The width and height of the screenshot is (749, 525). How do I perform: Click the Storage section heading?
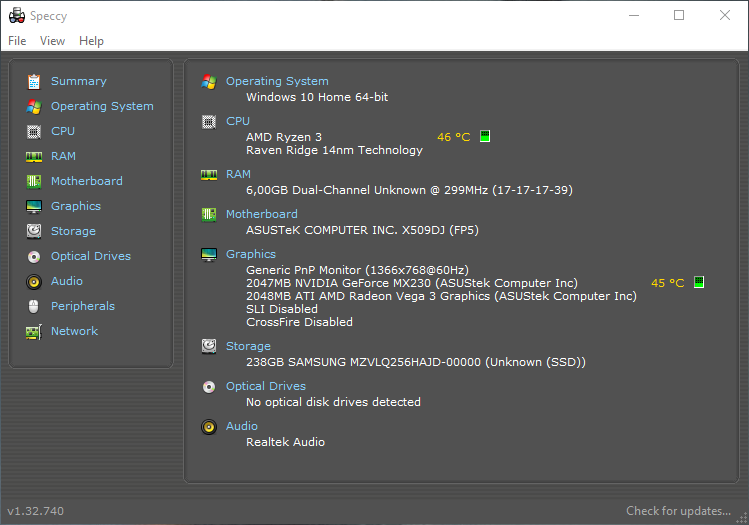point(248,346)
